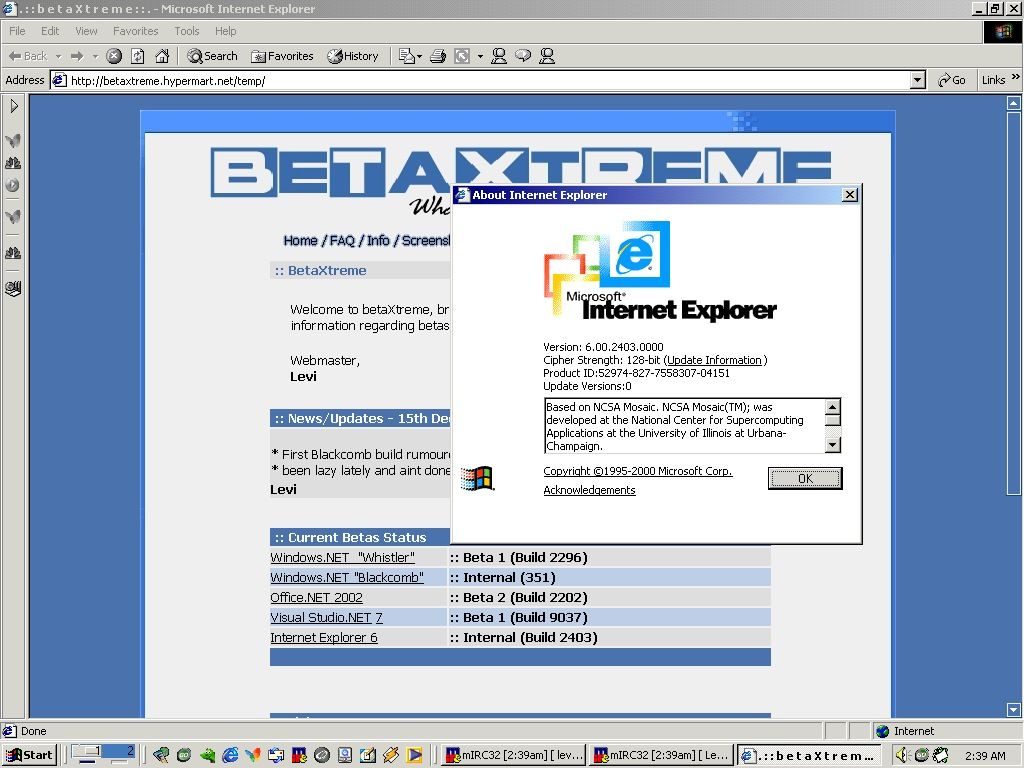Screen dimensions: 1024x768
Task: Open the History pane from toolbar
Action: pos(353,56)
